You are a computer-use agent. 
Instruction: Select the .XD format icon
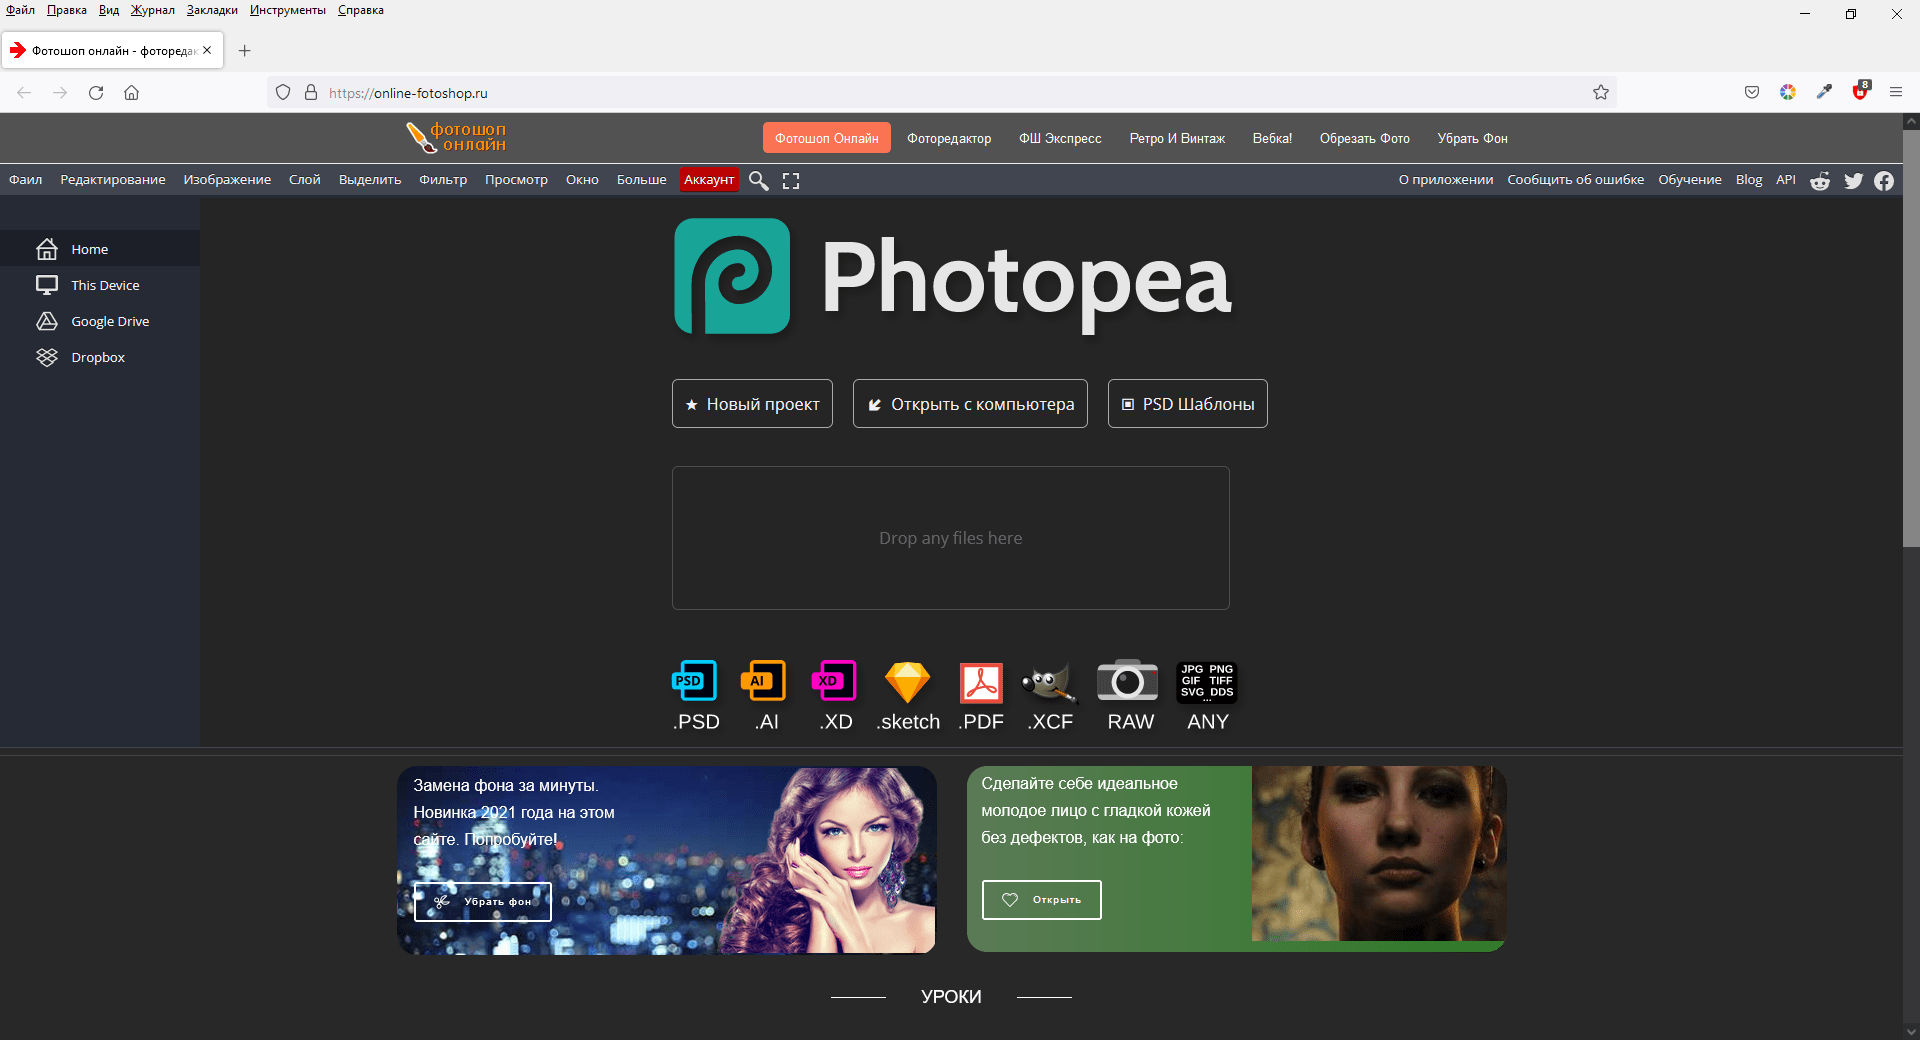point(834,682)
